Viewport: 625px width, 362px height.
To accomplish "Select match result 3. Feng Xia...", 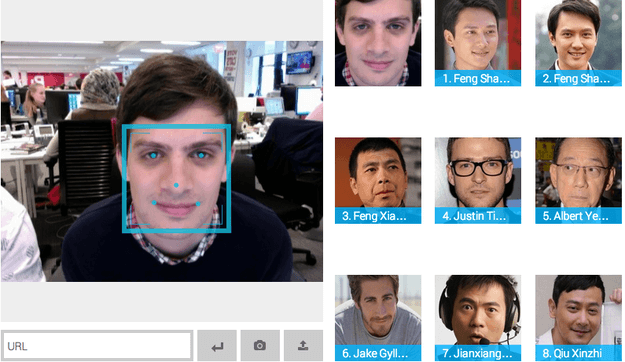I will coord(378,181).
